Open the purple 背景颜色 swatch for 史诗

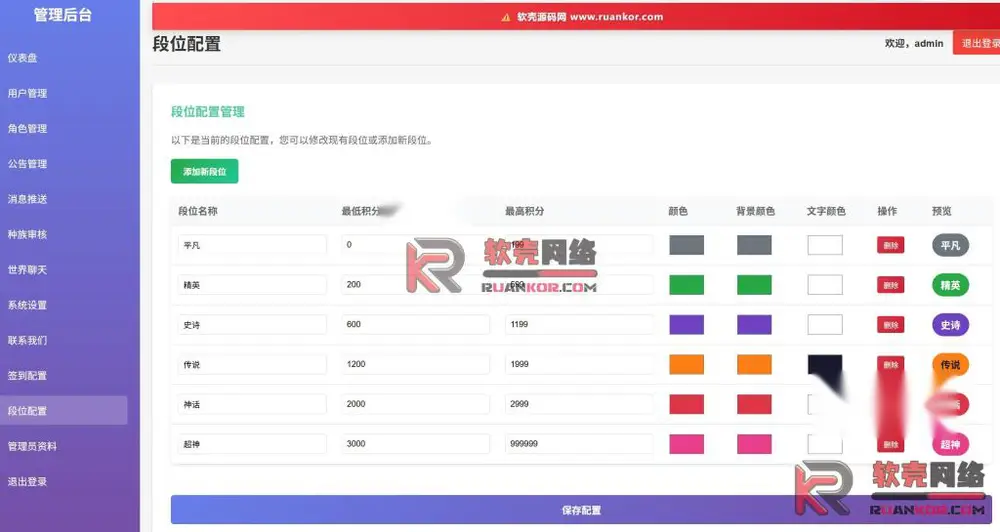tap(754, 325)
